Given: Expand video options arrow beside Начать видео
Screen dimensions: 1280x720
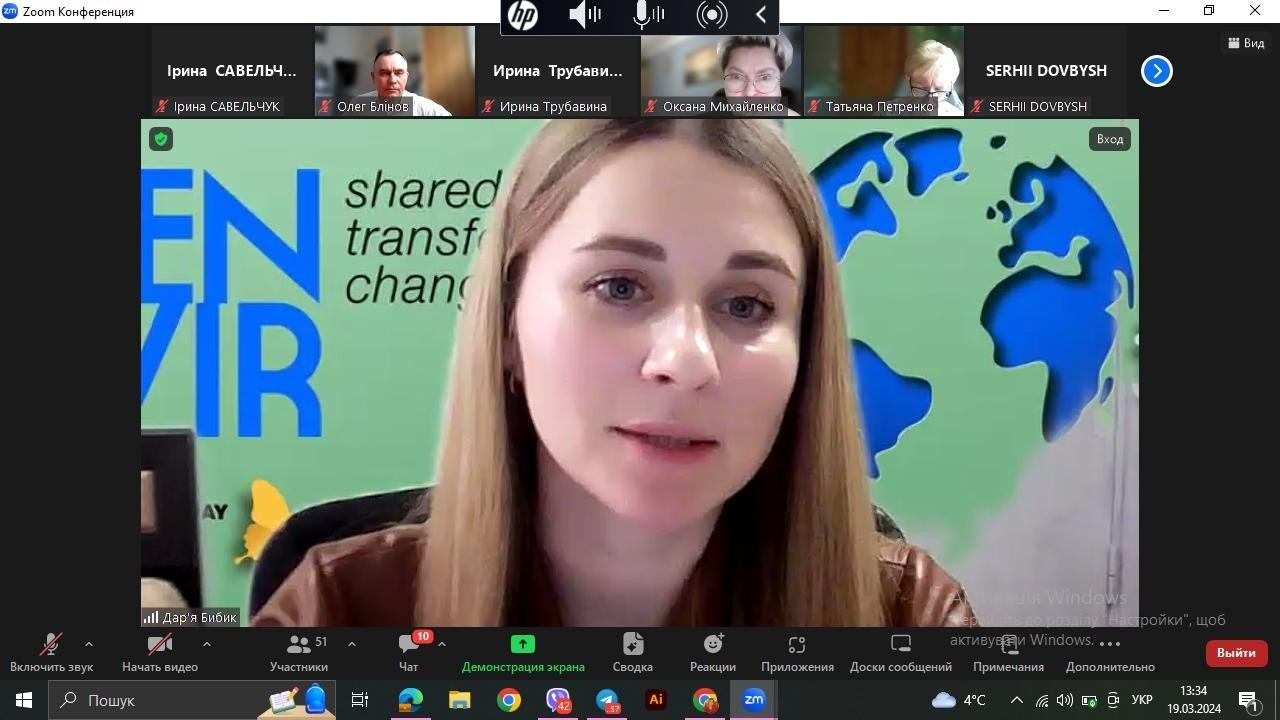Looking at the screenshot, I should coord(207,645).
